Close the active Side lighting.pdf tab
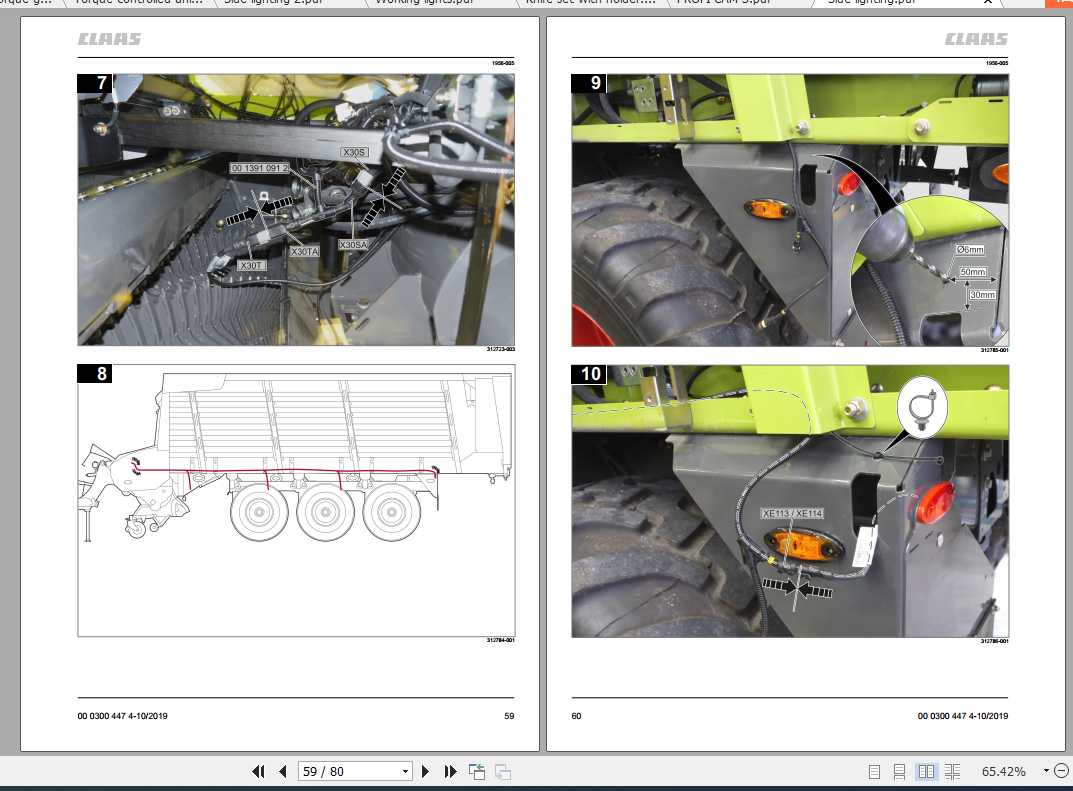Viewport: 1073px width, 791px height. pos(987,2)
